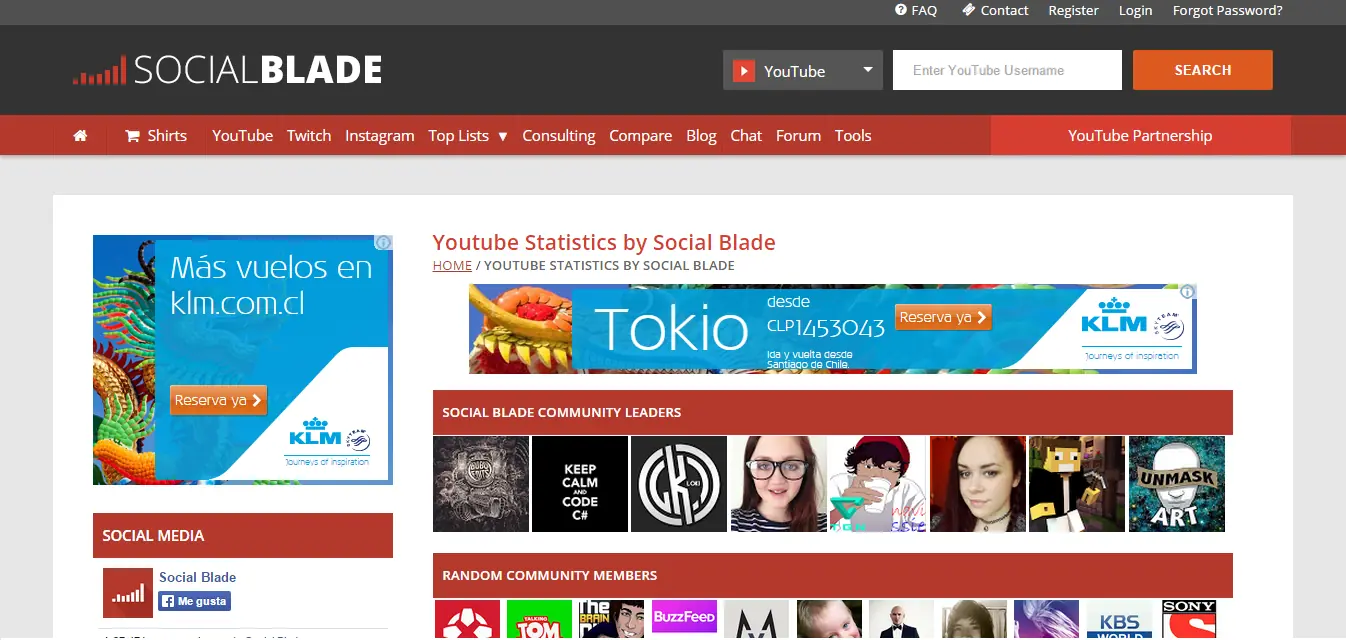Click Reserva ya on Tokio banner ad
The width and height of the screenshot is (1346, 640).
point(943,317)
